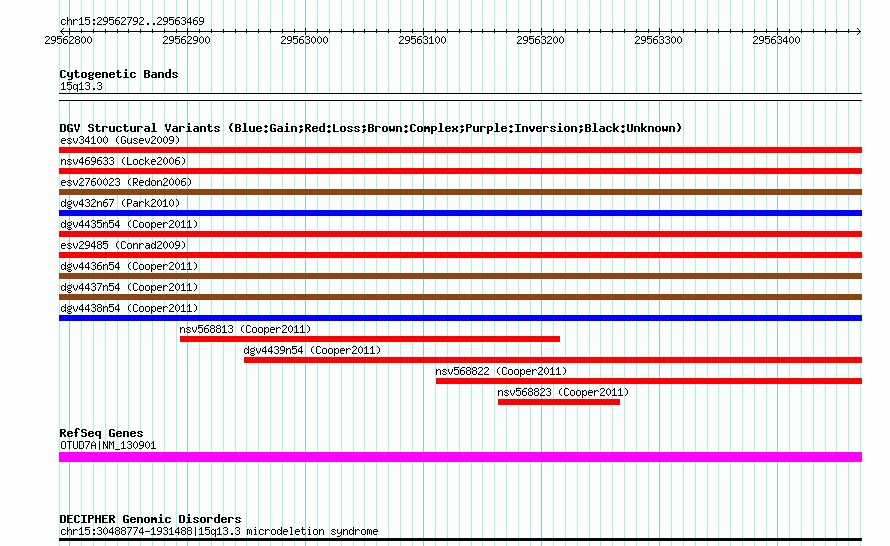Click the 'dgv4437n54 (Cooper2011)' label
The height and width of the screenshot is (546, 890).
(x=129, y=287)
